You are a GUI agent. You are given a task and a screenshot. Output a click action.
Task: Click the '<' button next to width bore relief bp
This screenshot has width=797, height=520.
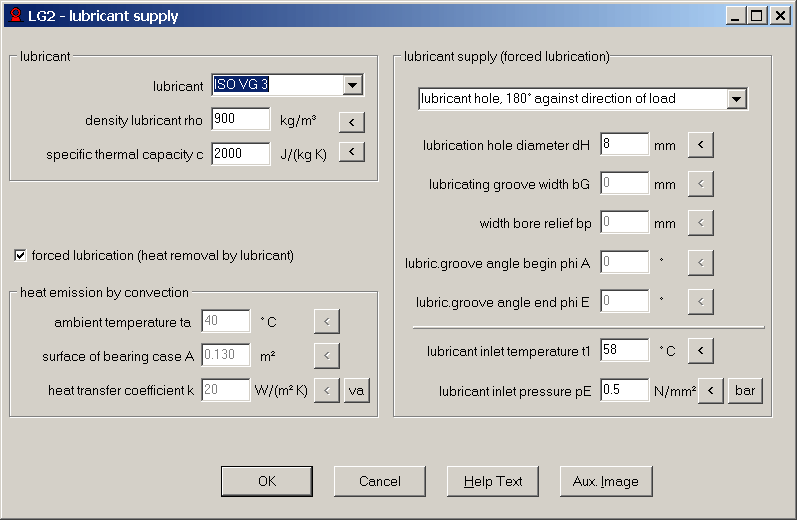700,223
